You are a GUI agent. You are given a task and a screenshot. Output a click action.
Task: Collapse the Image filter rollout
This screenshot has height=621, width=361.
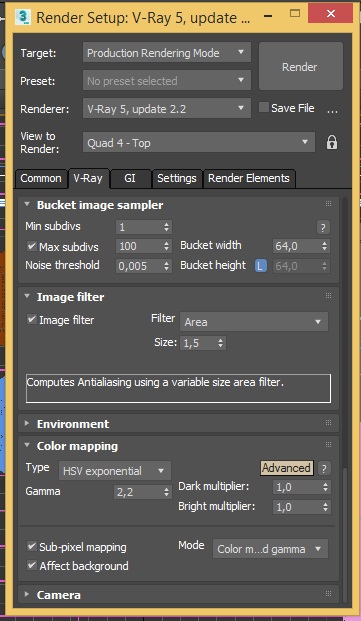click(27, 296)
